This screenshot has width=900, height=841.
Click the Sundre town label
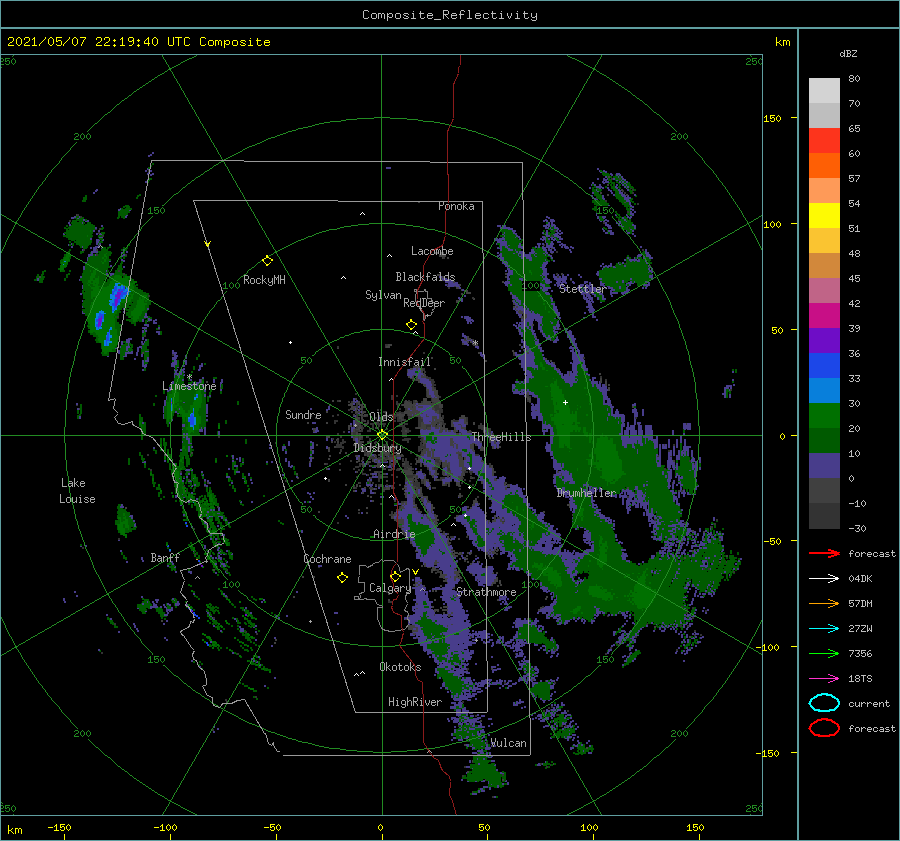[303, 414]
